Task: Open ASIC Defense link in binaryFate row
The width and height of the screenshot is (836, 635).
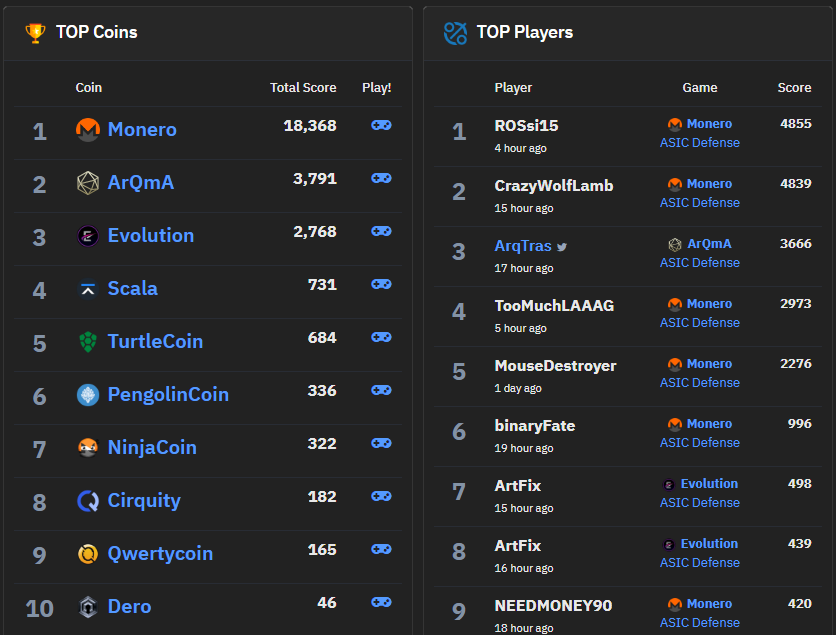Action: (700, 443)
